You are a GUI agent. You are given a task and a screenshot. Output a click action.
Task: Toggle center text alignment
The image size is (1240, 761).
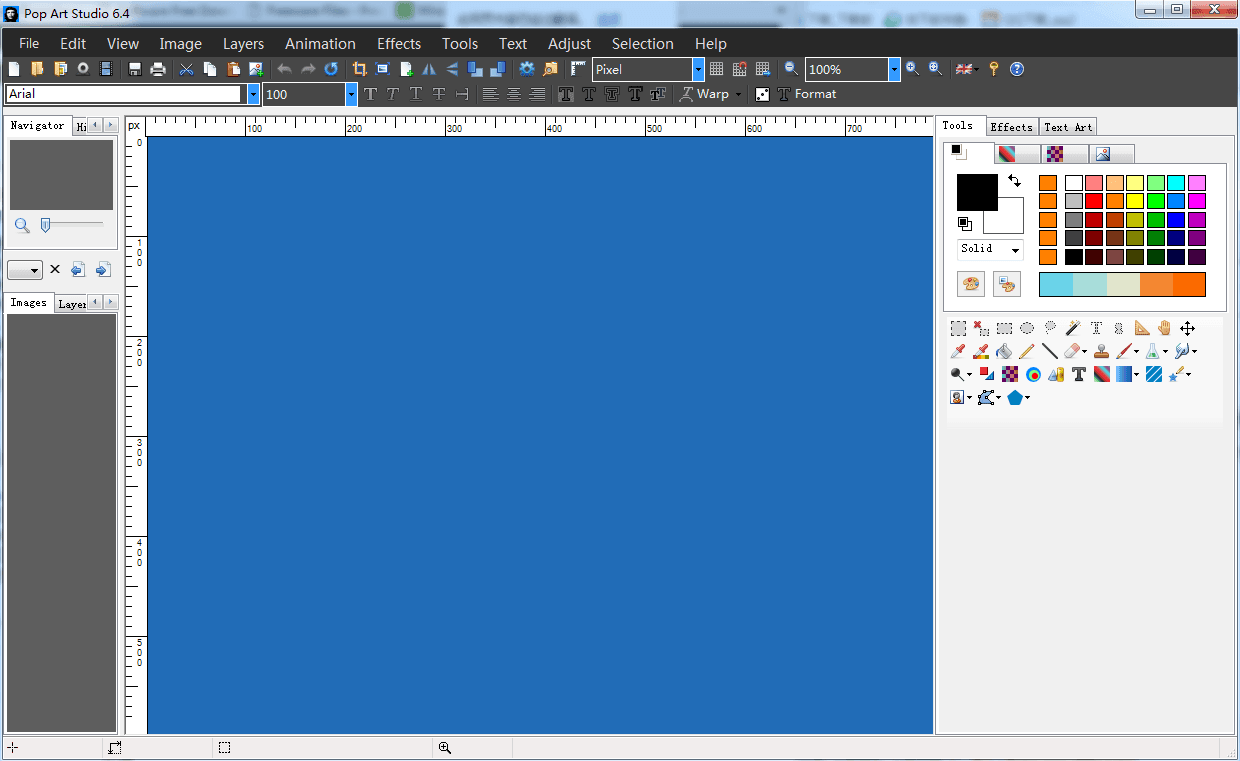(514, 94)
